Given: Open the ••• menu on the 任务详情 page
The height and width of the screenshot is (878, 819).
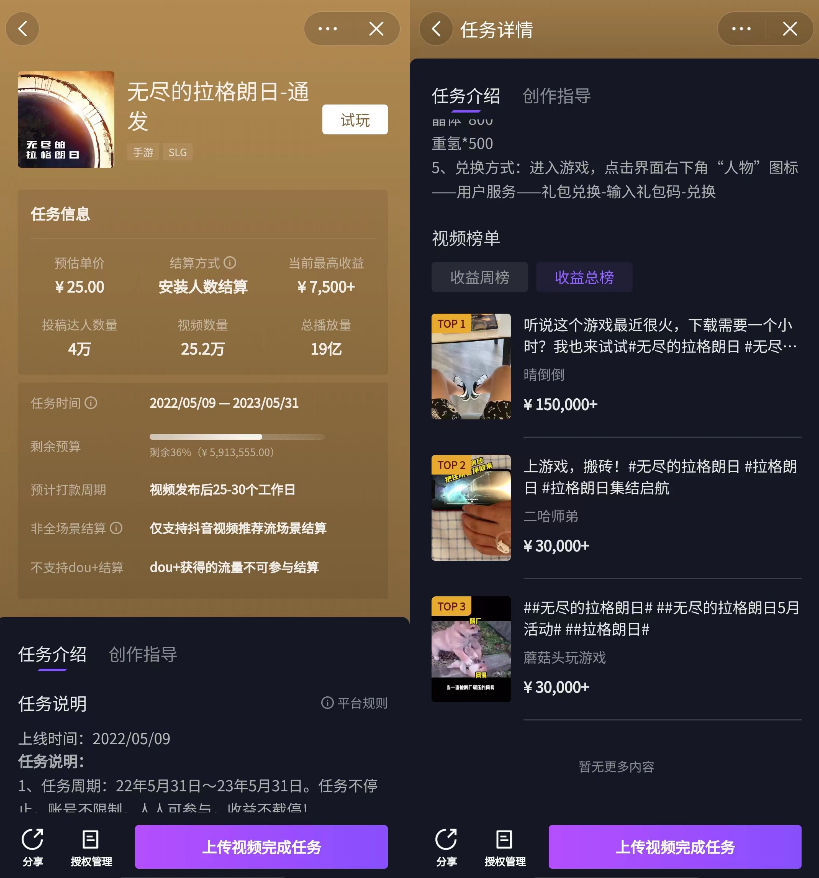Looking at the screenshot, I should [x=741, y=28].
